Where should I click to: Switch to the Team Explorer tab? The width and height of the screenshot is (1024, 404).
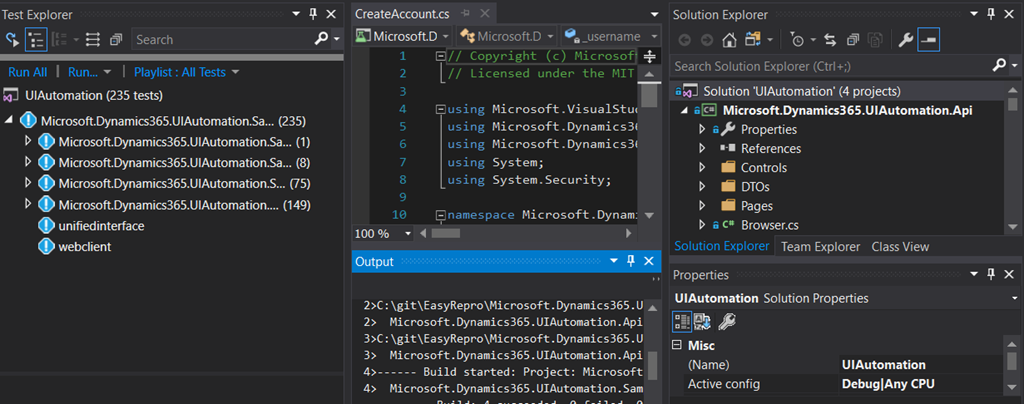tap(820, 246)
